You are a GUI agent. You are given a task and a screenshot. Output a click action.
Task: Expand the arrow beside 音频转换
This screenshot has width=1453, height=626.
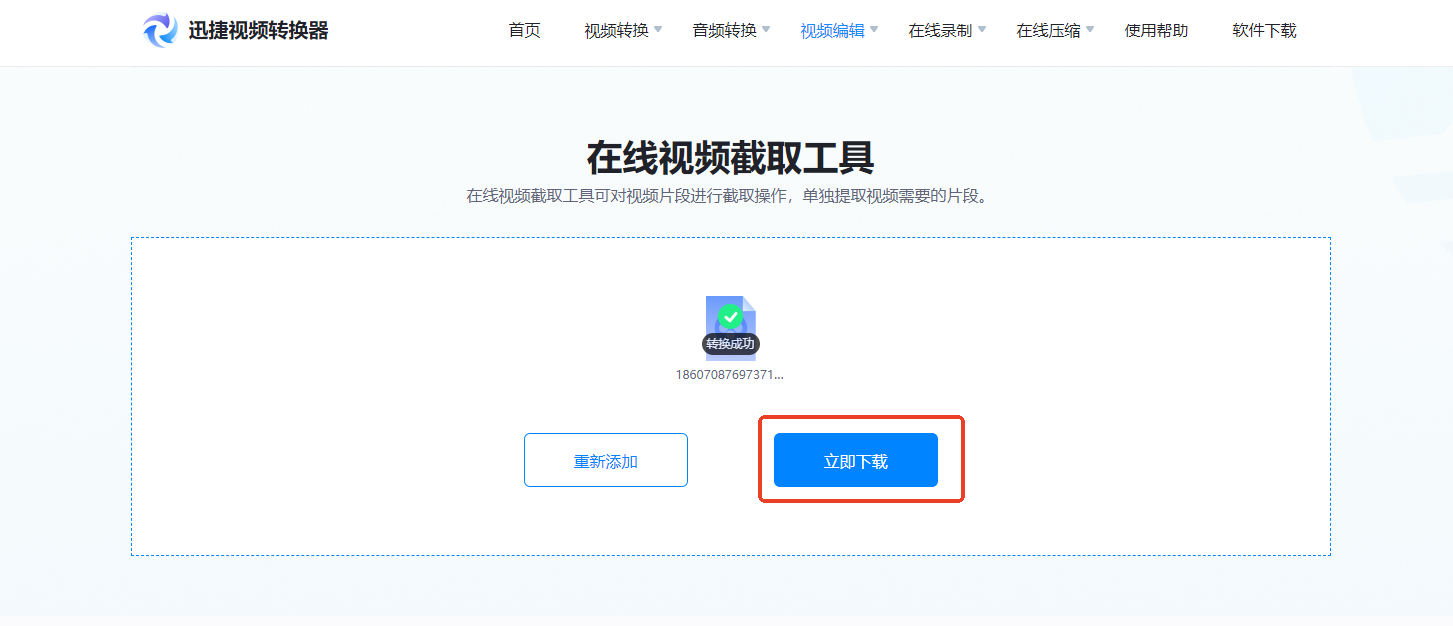[x=766, y=30]
